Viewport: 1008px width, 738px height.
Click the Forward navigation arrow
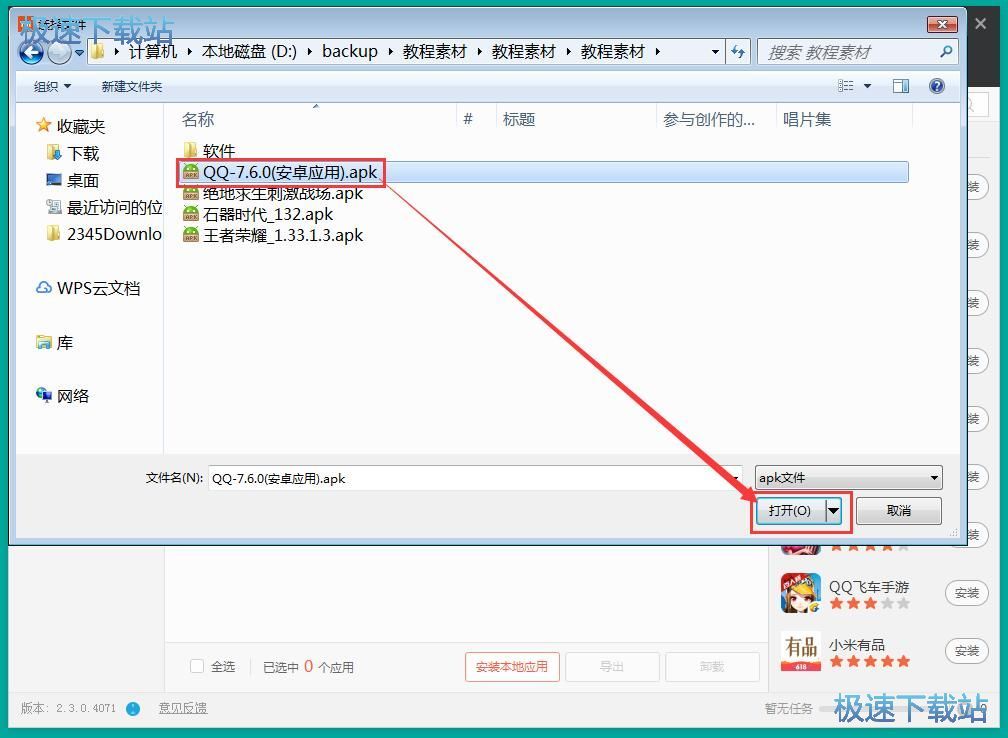(60, 52)
